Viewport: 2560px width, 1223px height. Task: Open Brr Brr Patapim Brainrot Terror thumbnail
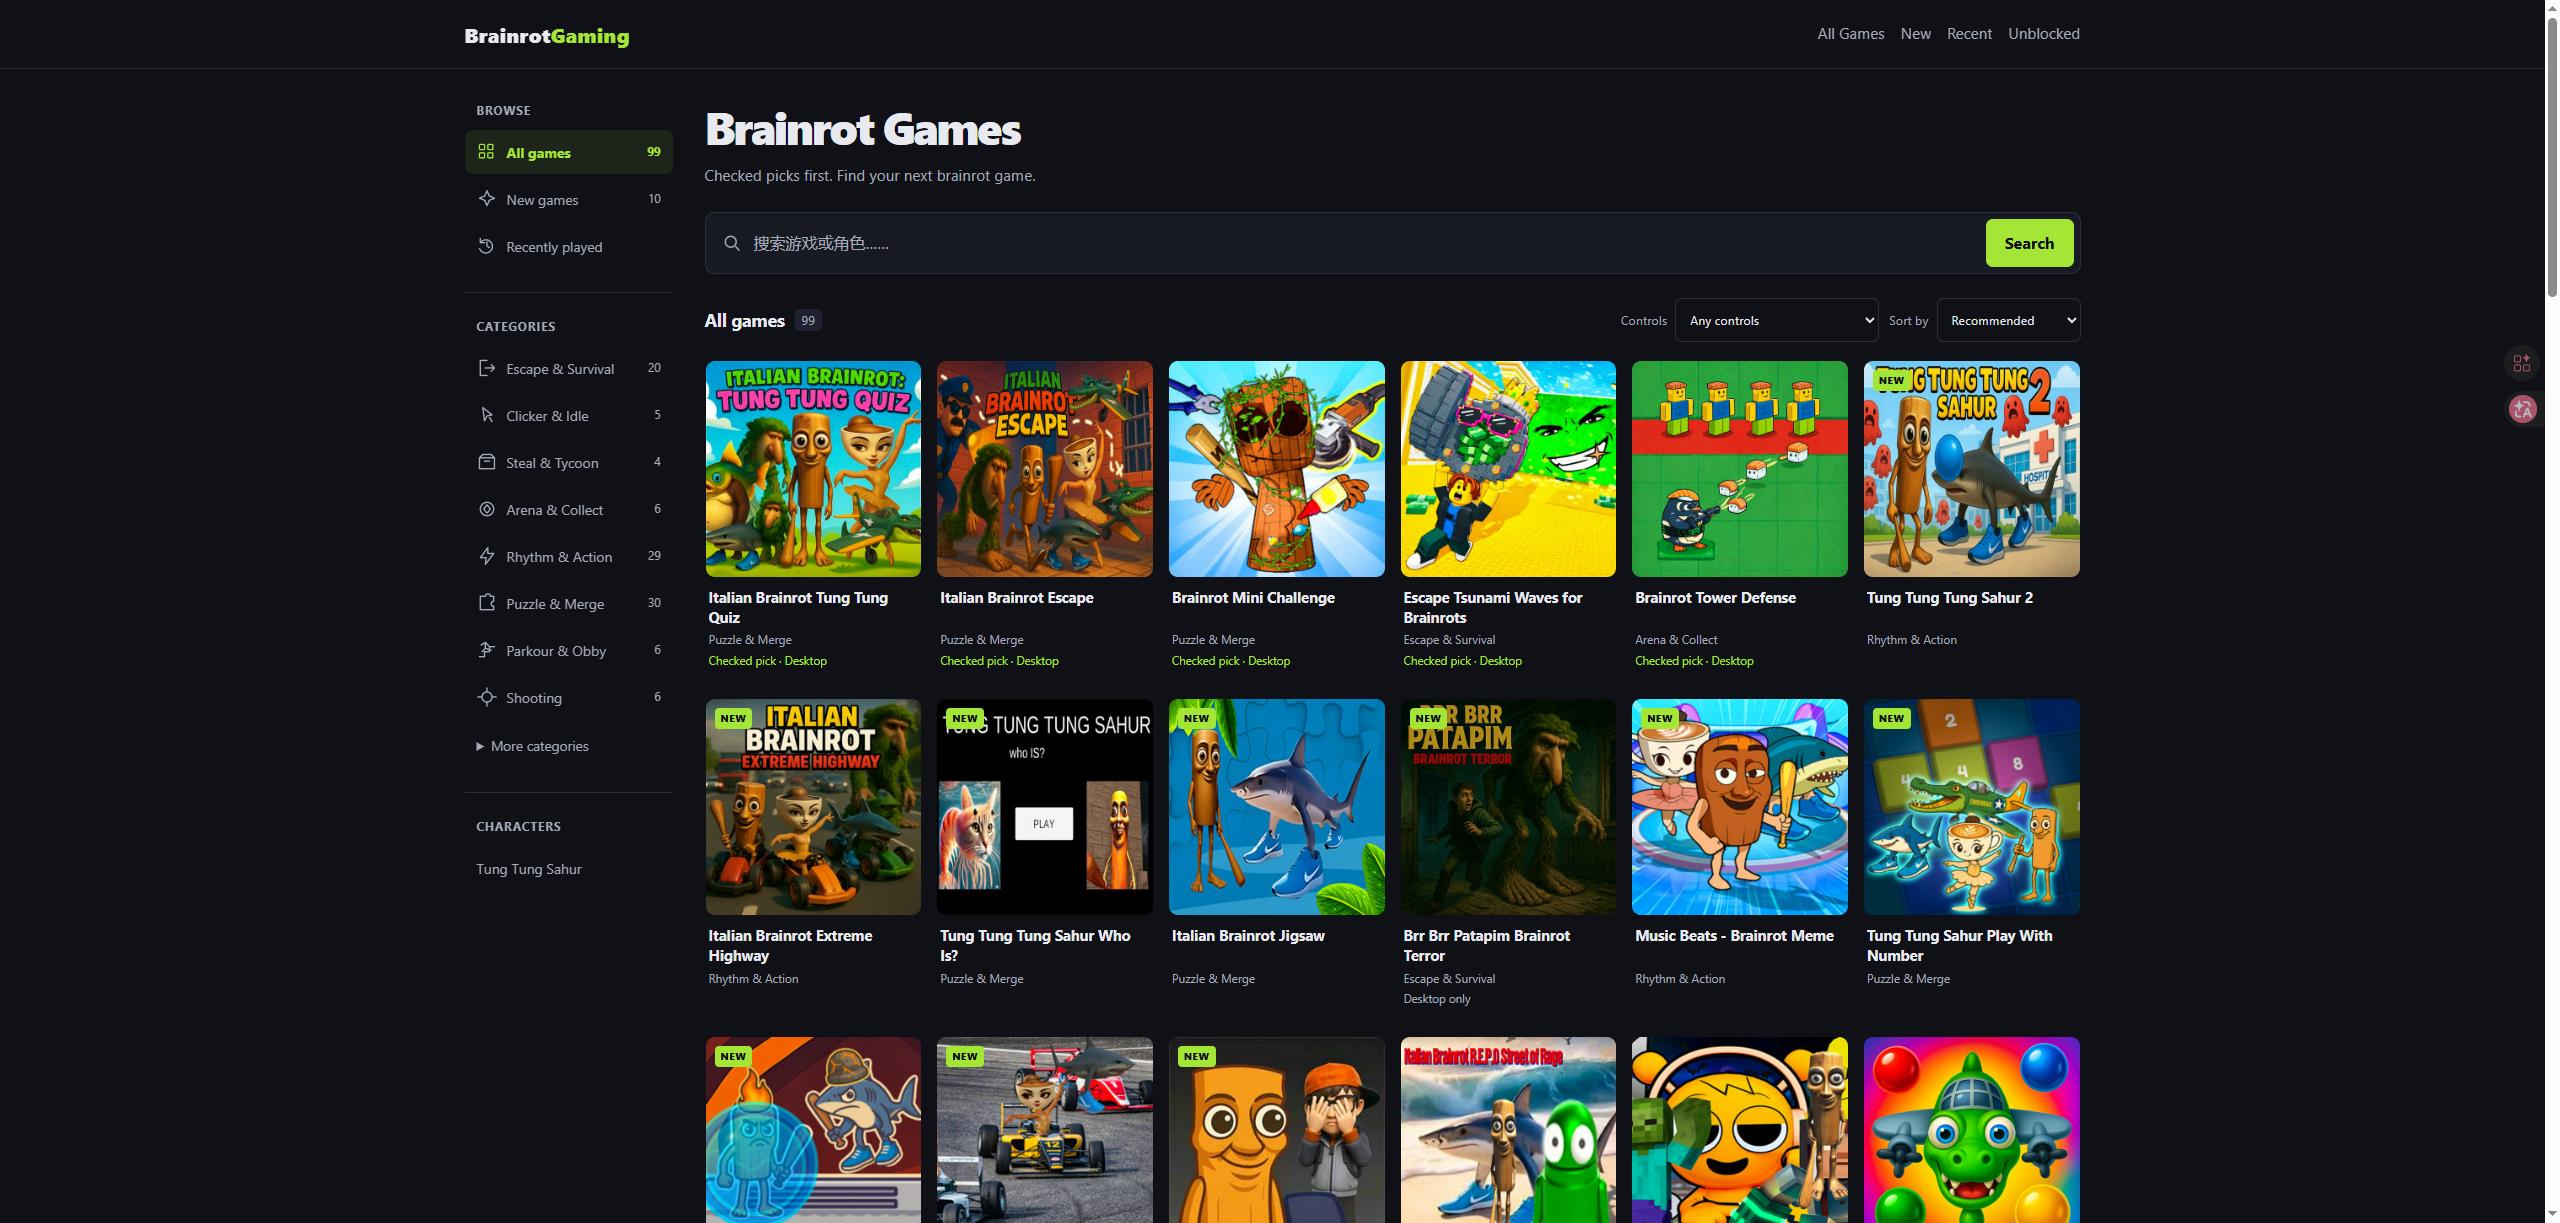pyautogui.click(x=1508, y=807)
